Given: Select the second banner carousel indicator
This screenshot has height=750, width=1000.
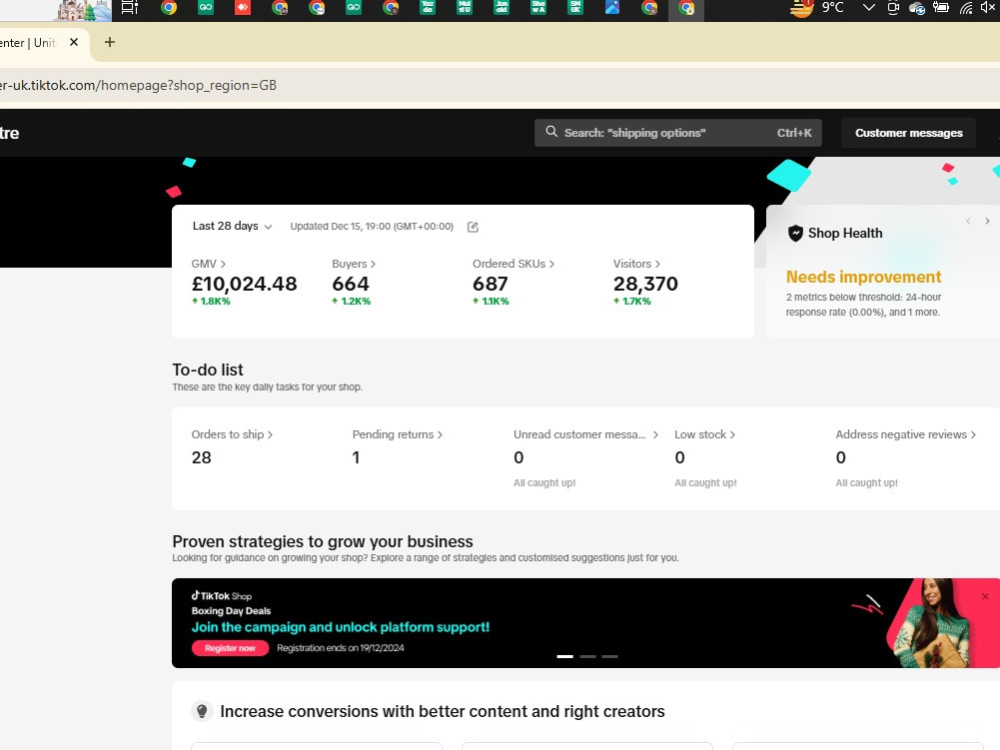Looking at the screenshot, I should pos(588,656).
